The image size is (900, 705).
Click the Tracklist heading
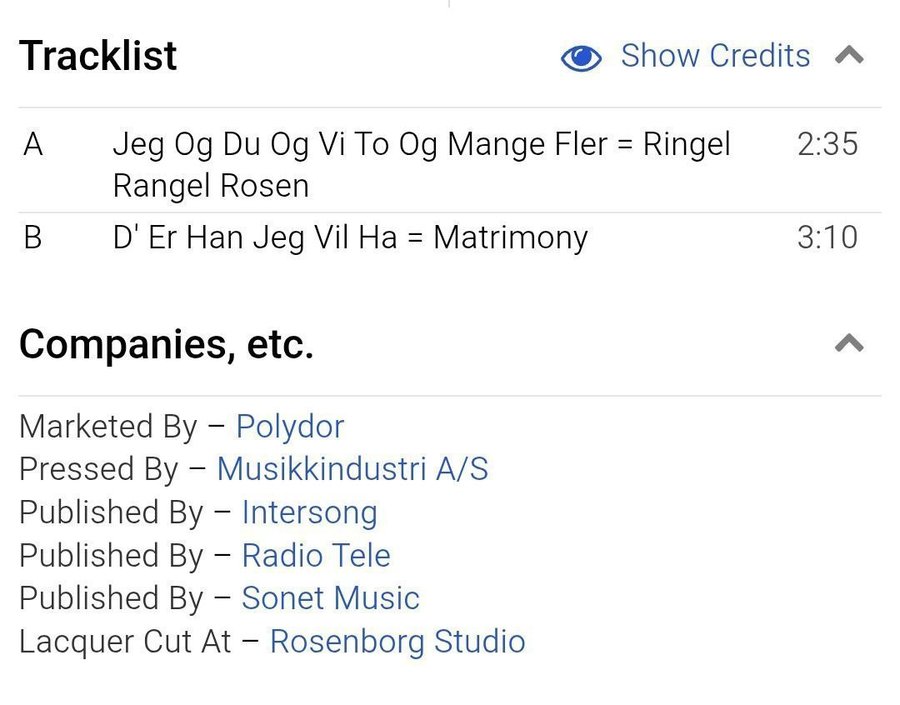pyautogui.click(x=98, y=56)
